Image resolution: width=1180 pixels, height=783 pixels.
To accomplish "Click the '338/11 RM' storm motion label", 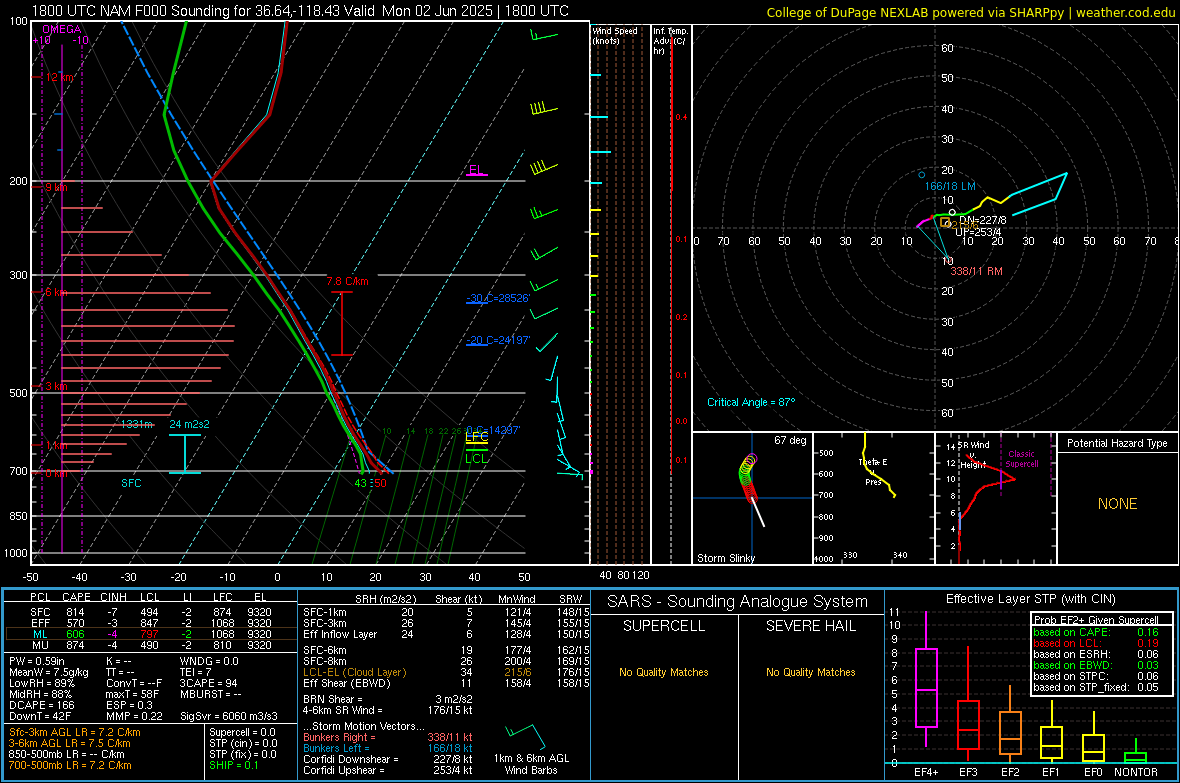I will point(976,271).
